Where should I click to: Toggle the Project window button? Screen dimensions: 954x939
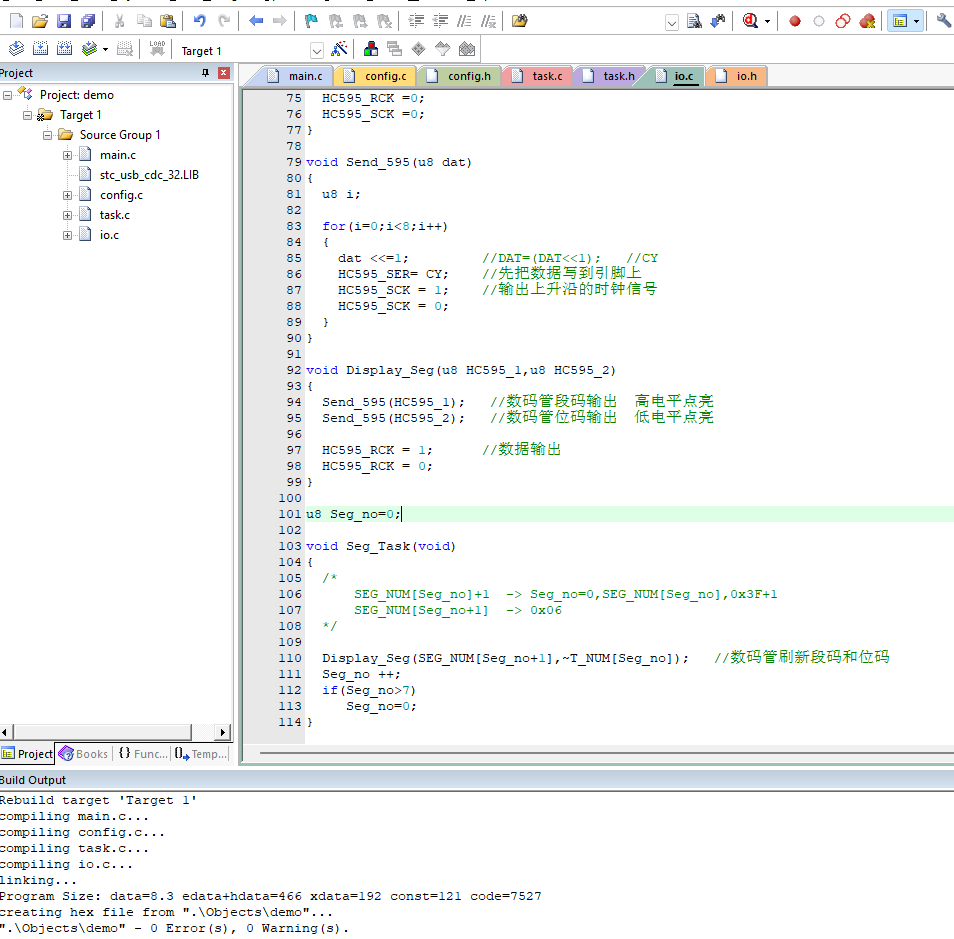tap(900, 21)
